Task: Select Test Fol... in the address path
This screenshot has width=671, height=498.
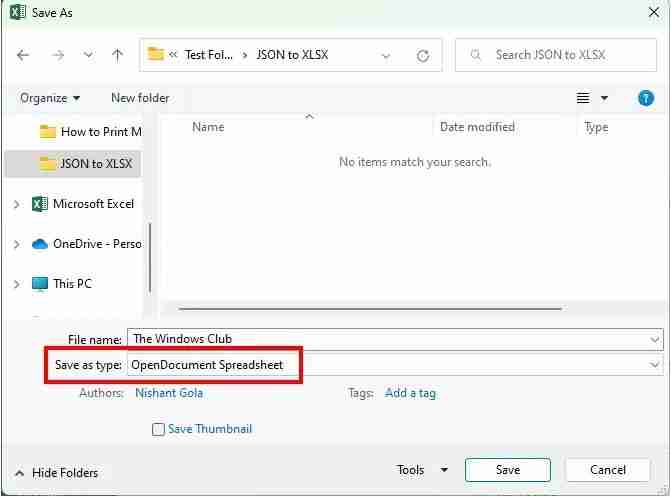Action: coord(209,55)
